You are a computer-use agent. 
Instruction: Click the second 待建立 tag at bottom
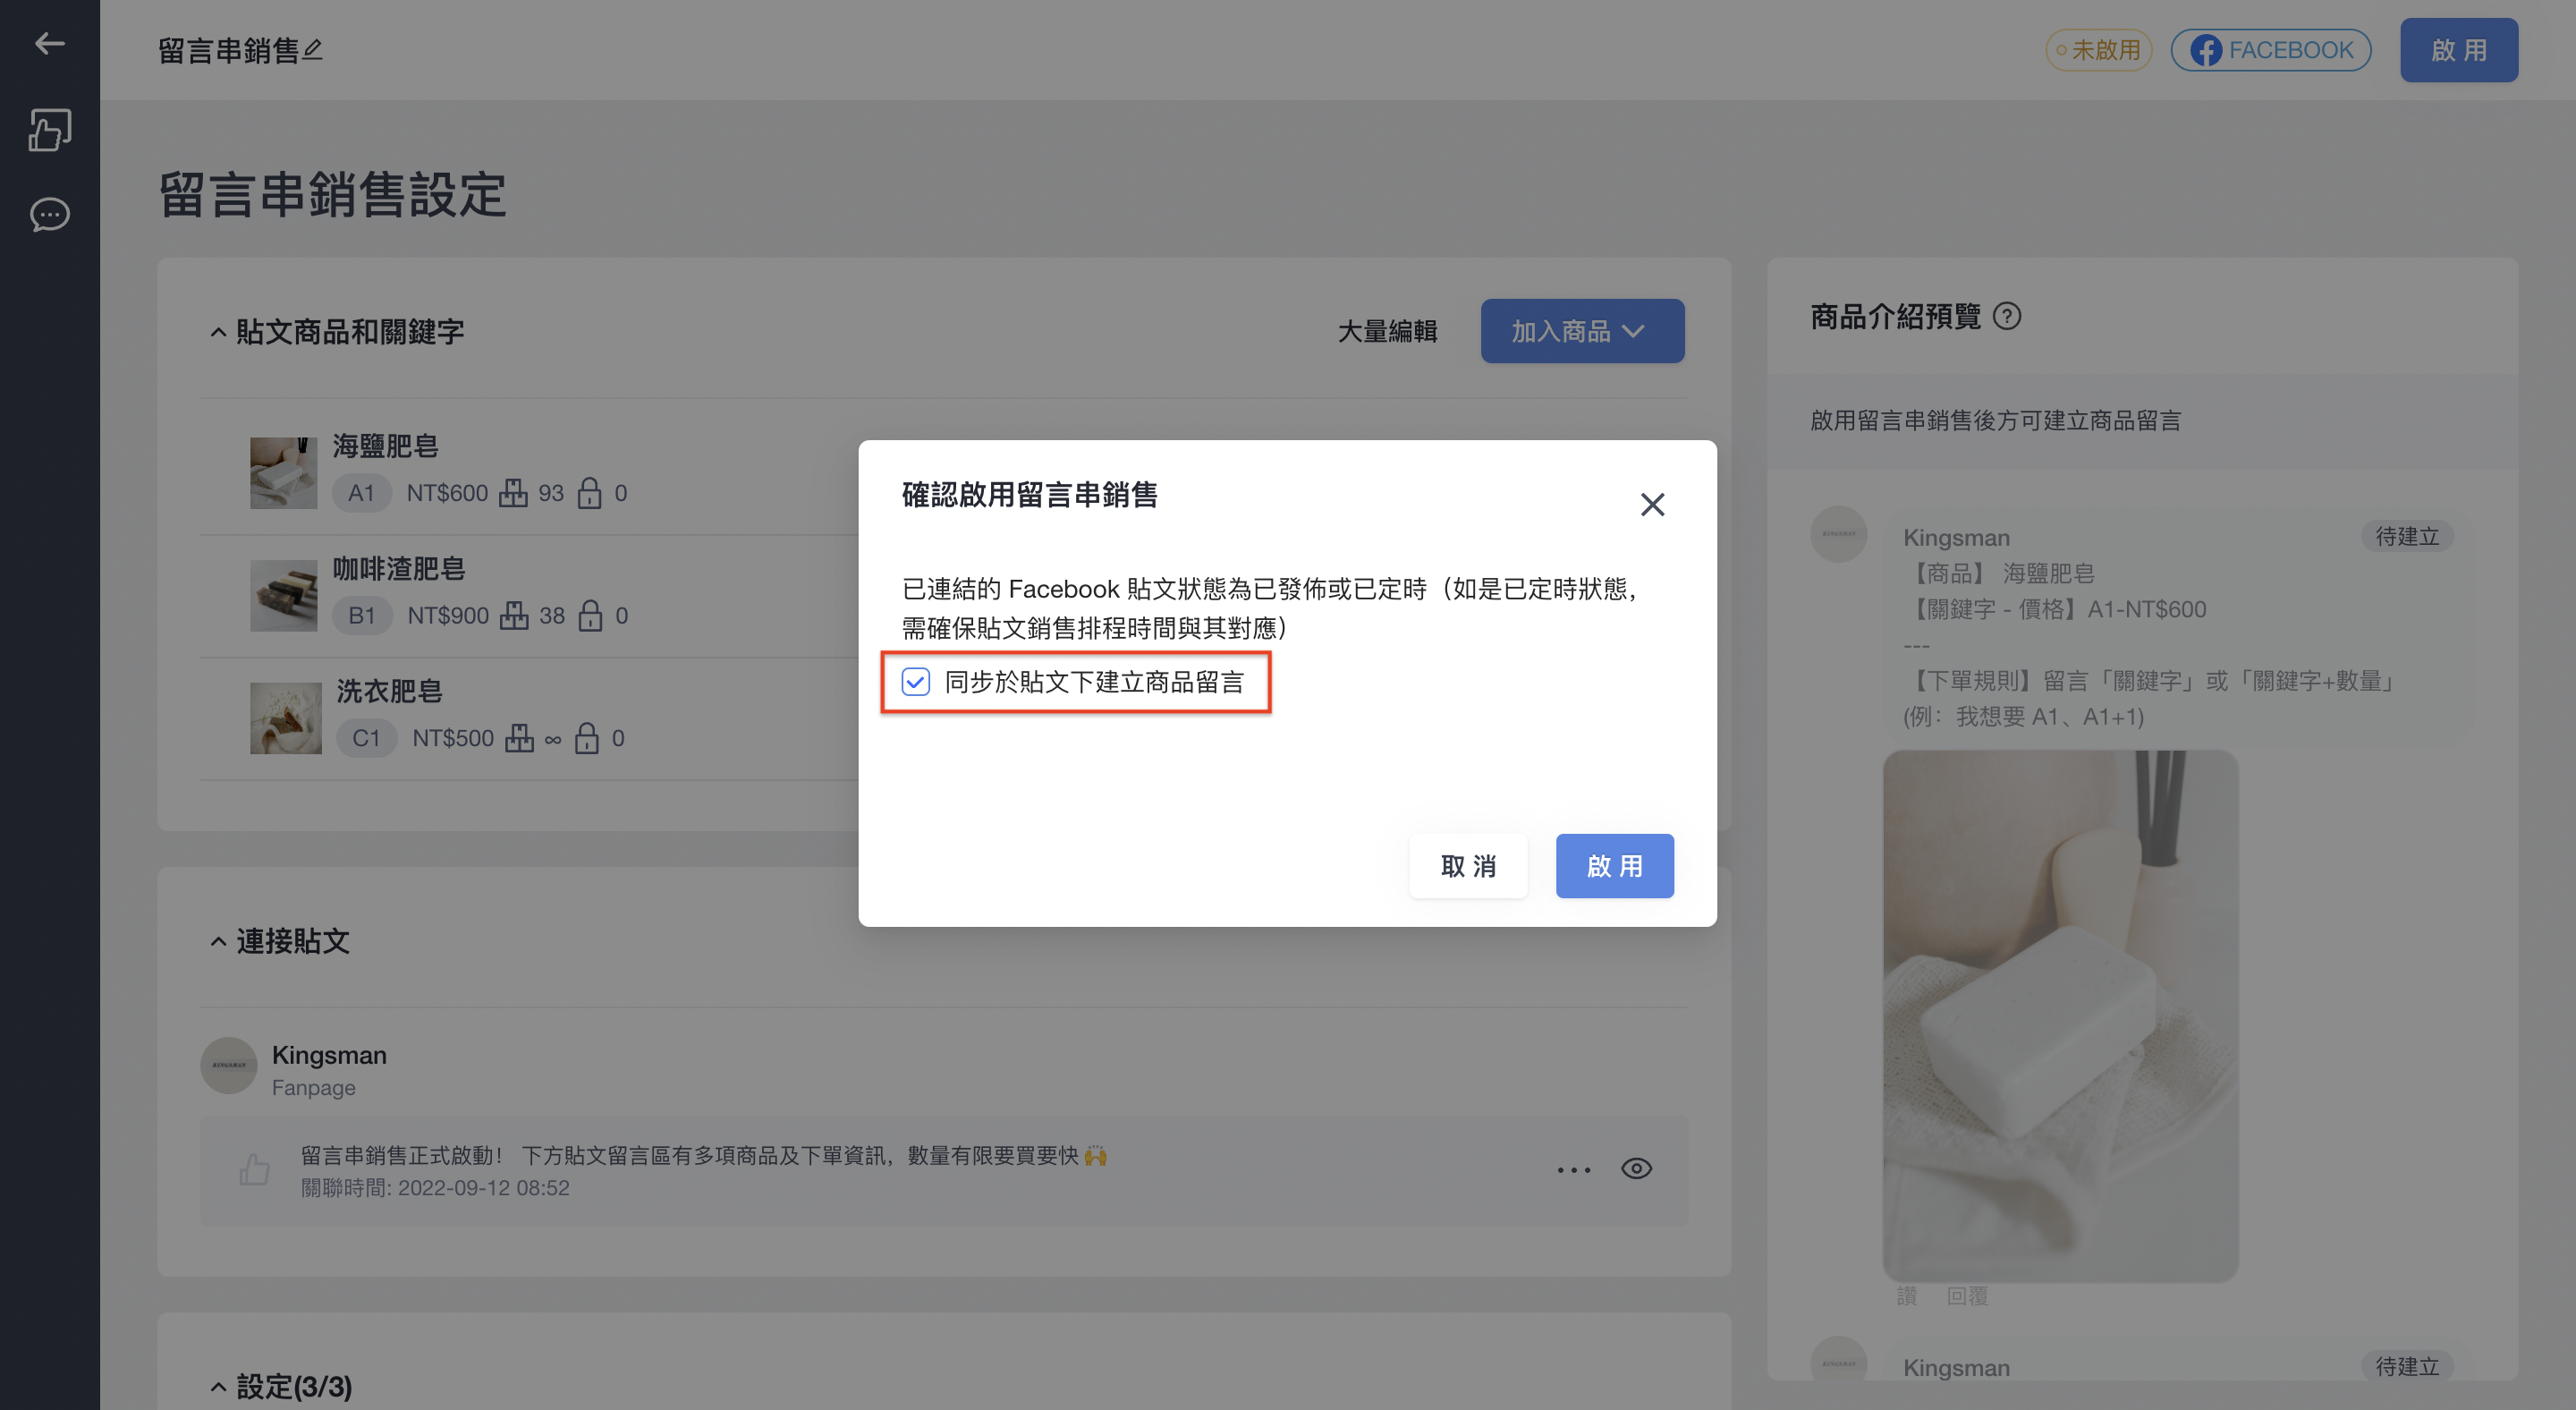point(2407,1366)
